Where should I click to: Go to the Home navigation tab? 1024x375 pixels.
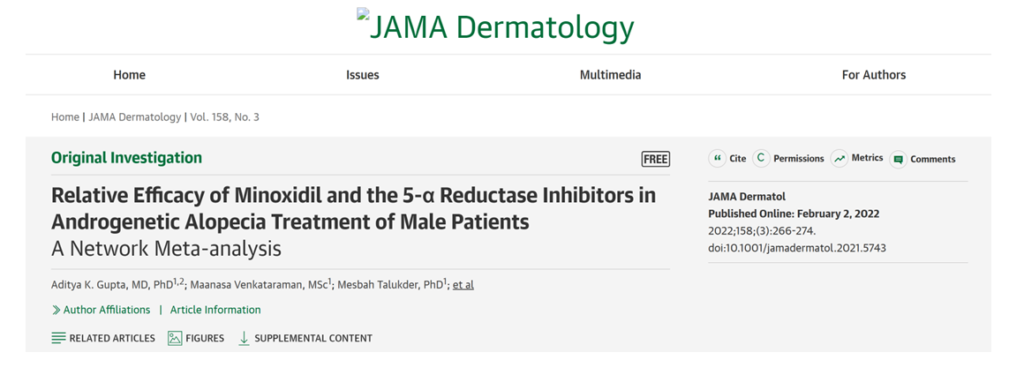click(129, 75)
